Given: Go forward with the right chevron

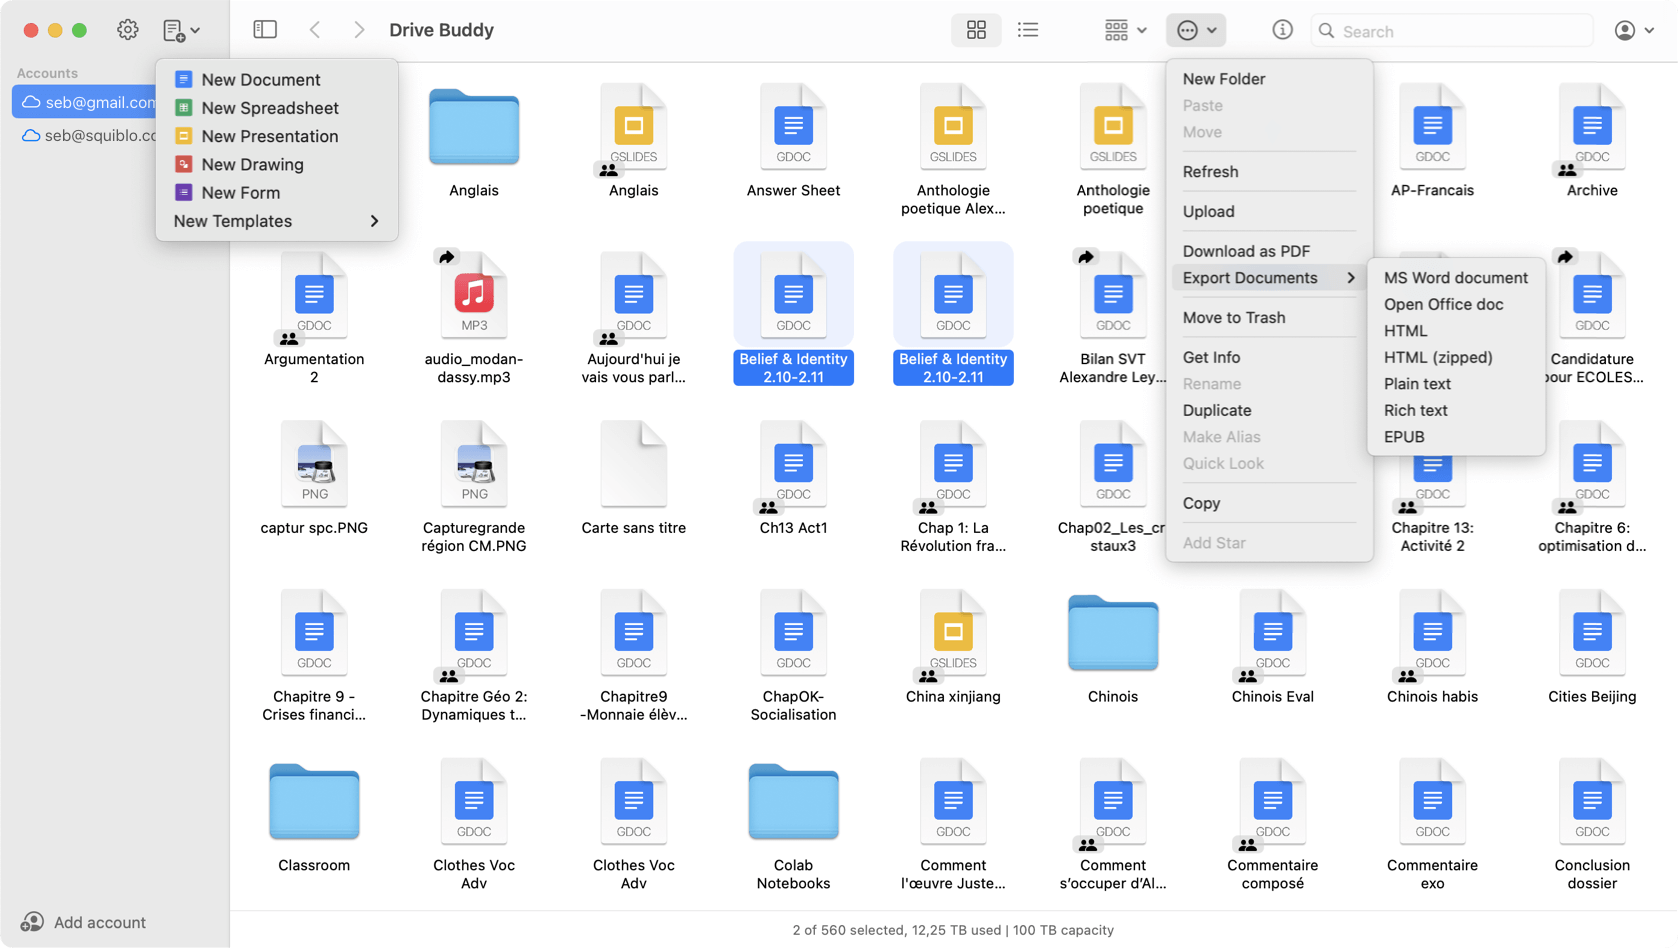Looking at the screenshot, I should point(359,30).
